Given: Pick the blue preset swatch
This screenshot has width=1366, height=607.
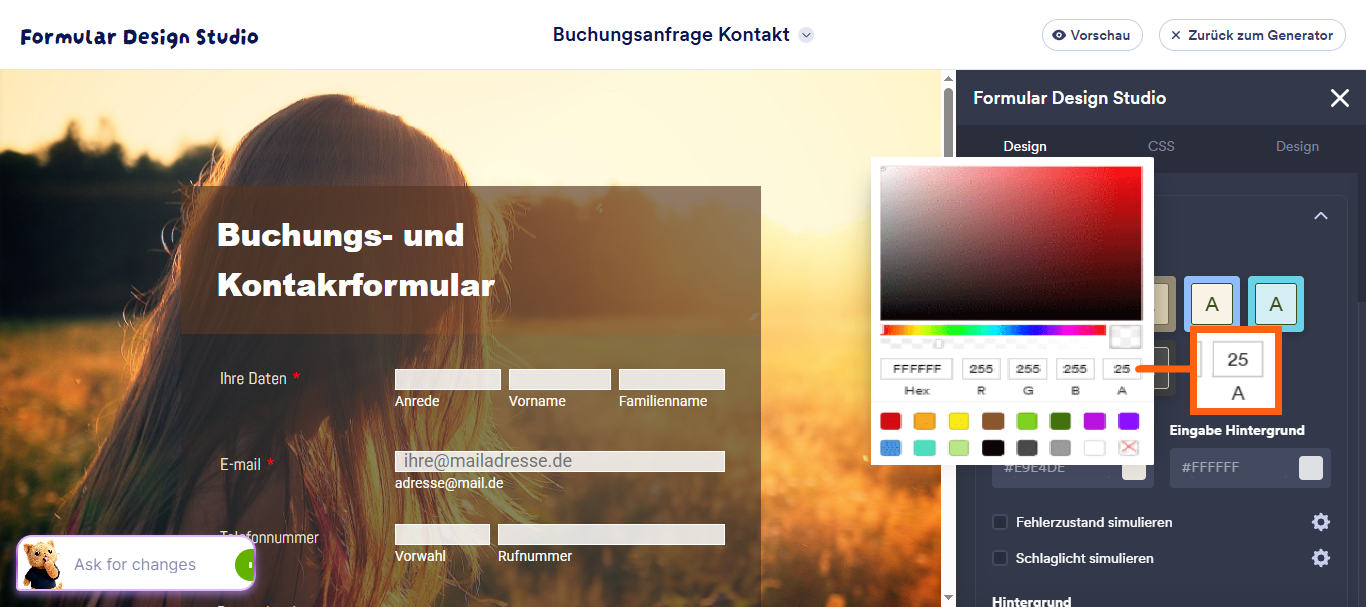Looking at the screenshot, I should (891, 448).
